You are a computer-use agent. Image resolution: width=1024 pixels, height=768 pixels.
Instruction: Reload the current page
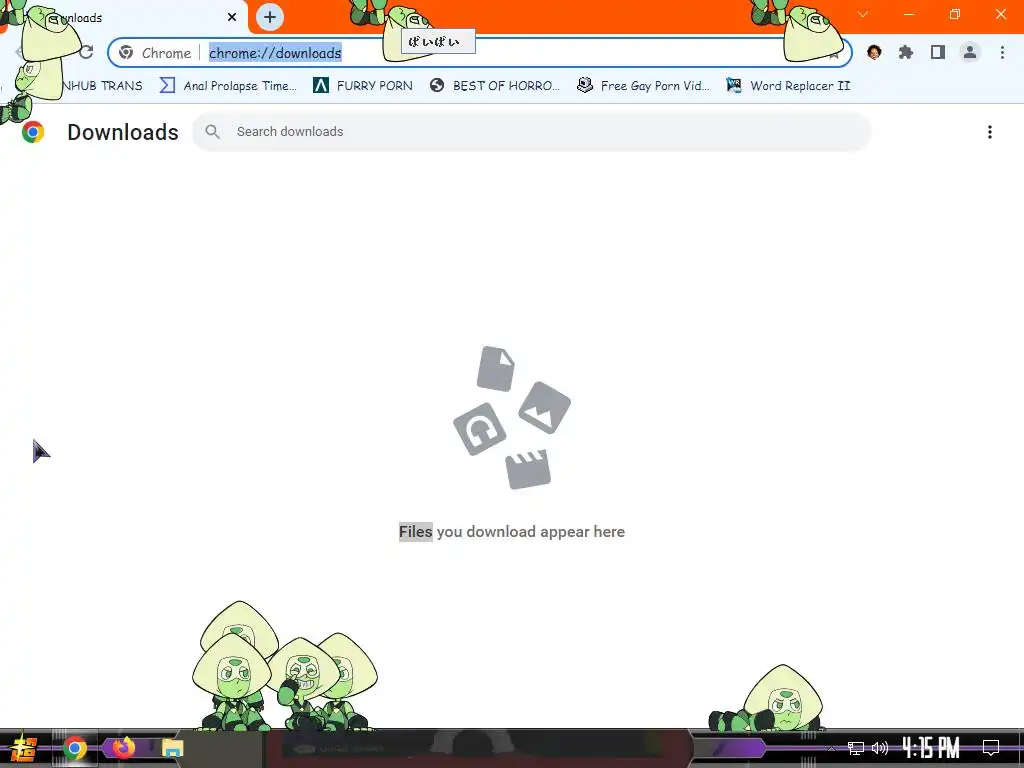click(x=86, y=52)
